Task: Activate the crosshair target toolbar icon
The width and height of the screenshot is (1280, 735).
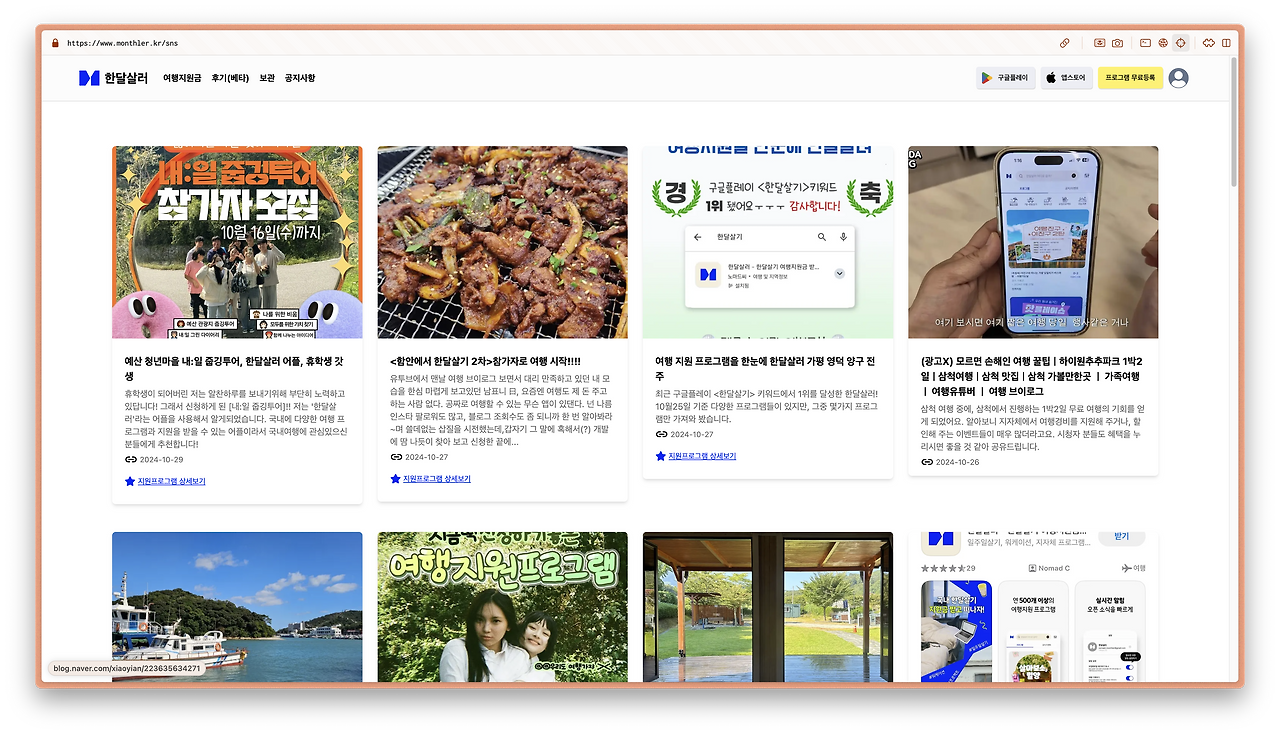Action: click(x=1182, y=42)
